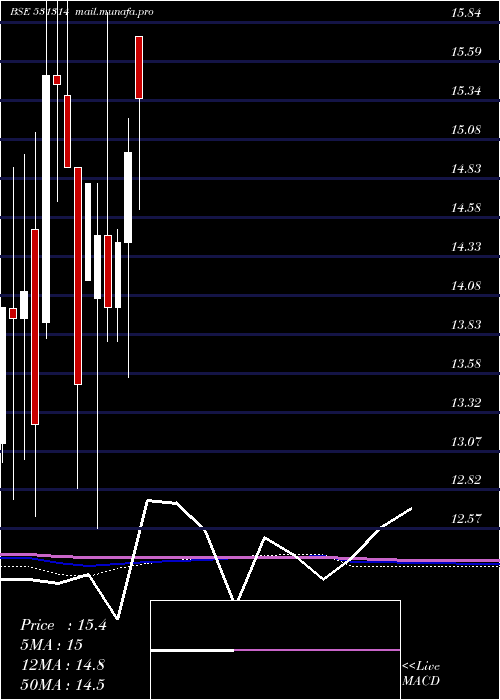Click the 15.84 price axis label
The image size is (500, 700).
click(466, 13)
